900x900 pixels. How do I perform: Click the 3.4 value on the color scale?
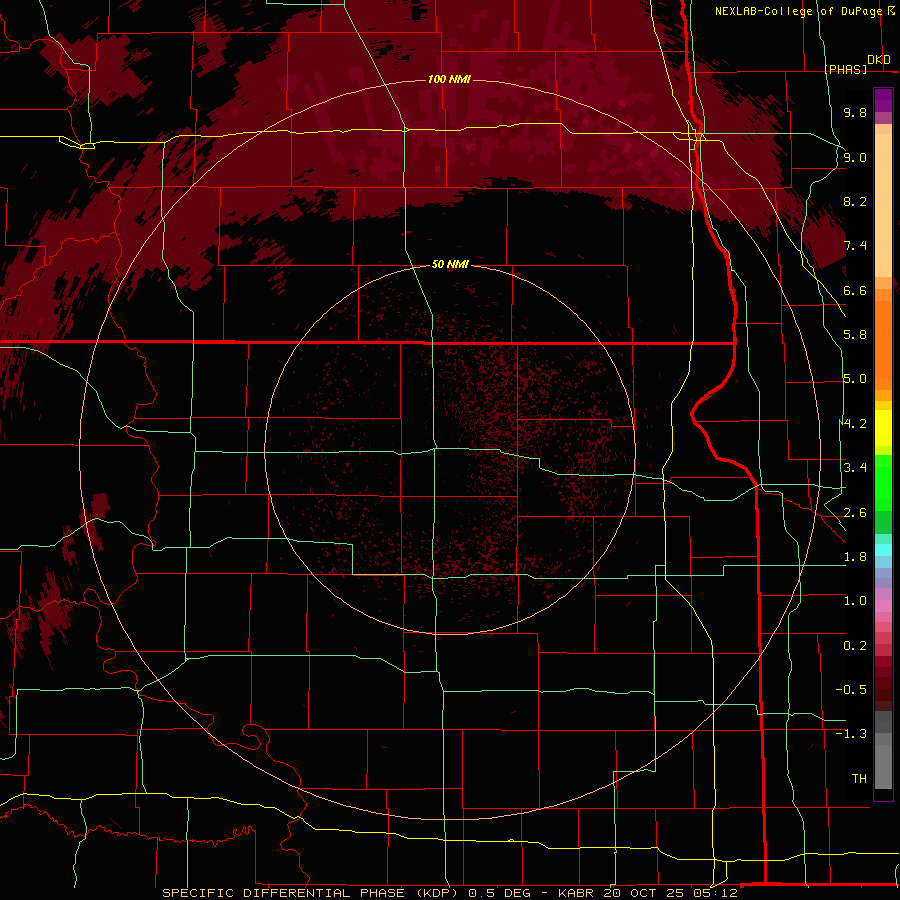(x=855, y=468)
